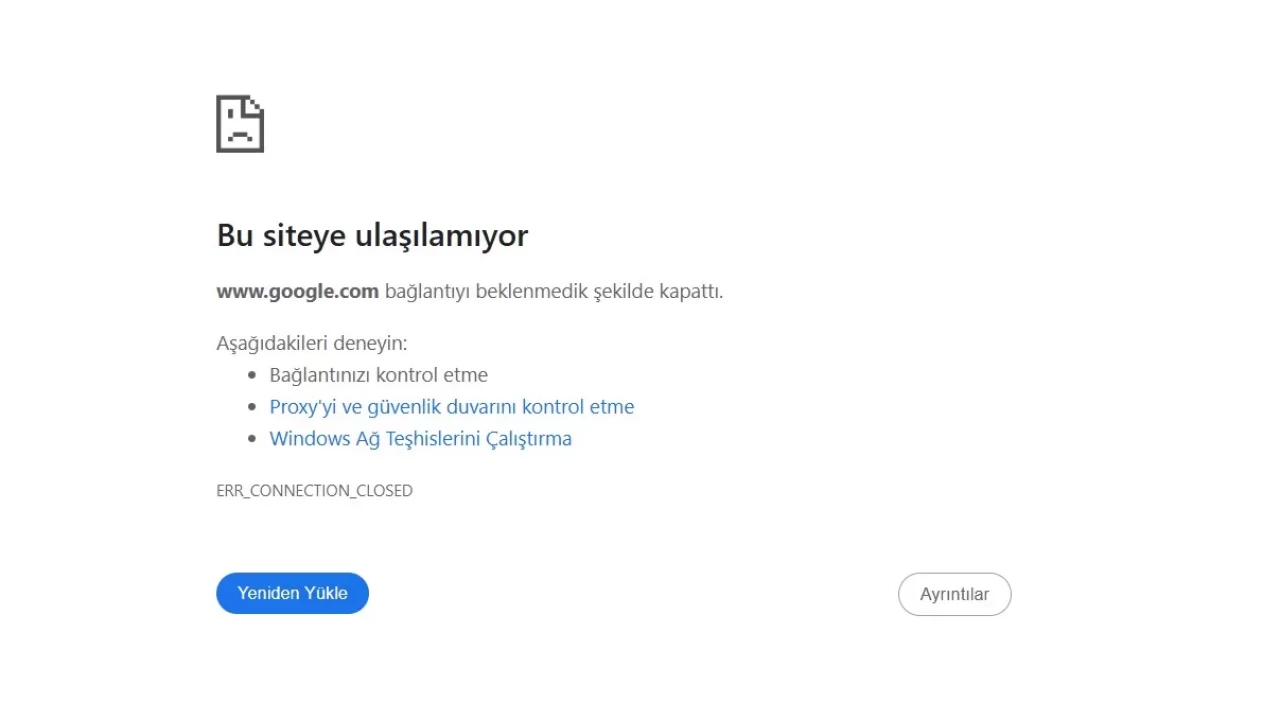
Task: Click the bullet before the Proxy'yi link
Action: point(252,408)
